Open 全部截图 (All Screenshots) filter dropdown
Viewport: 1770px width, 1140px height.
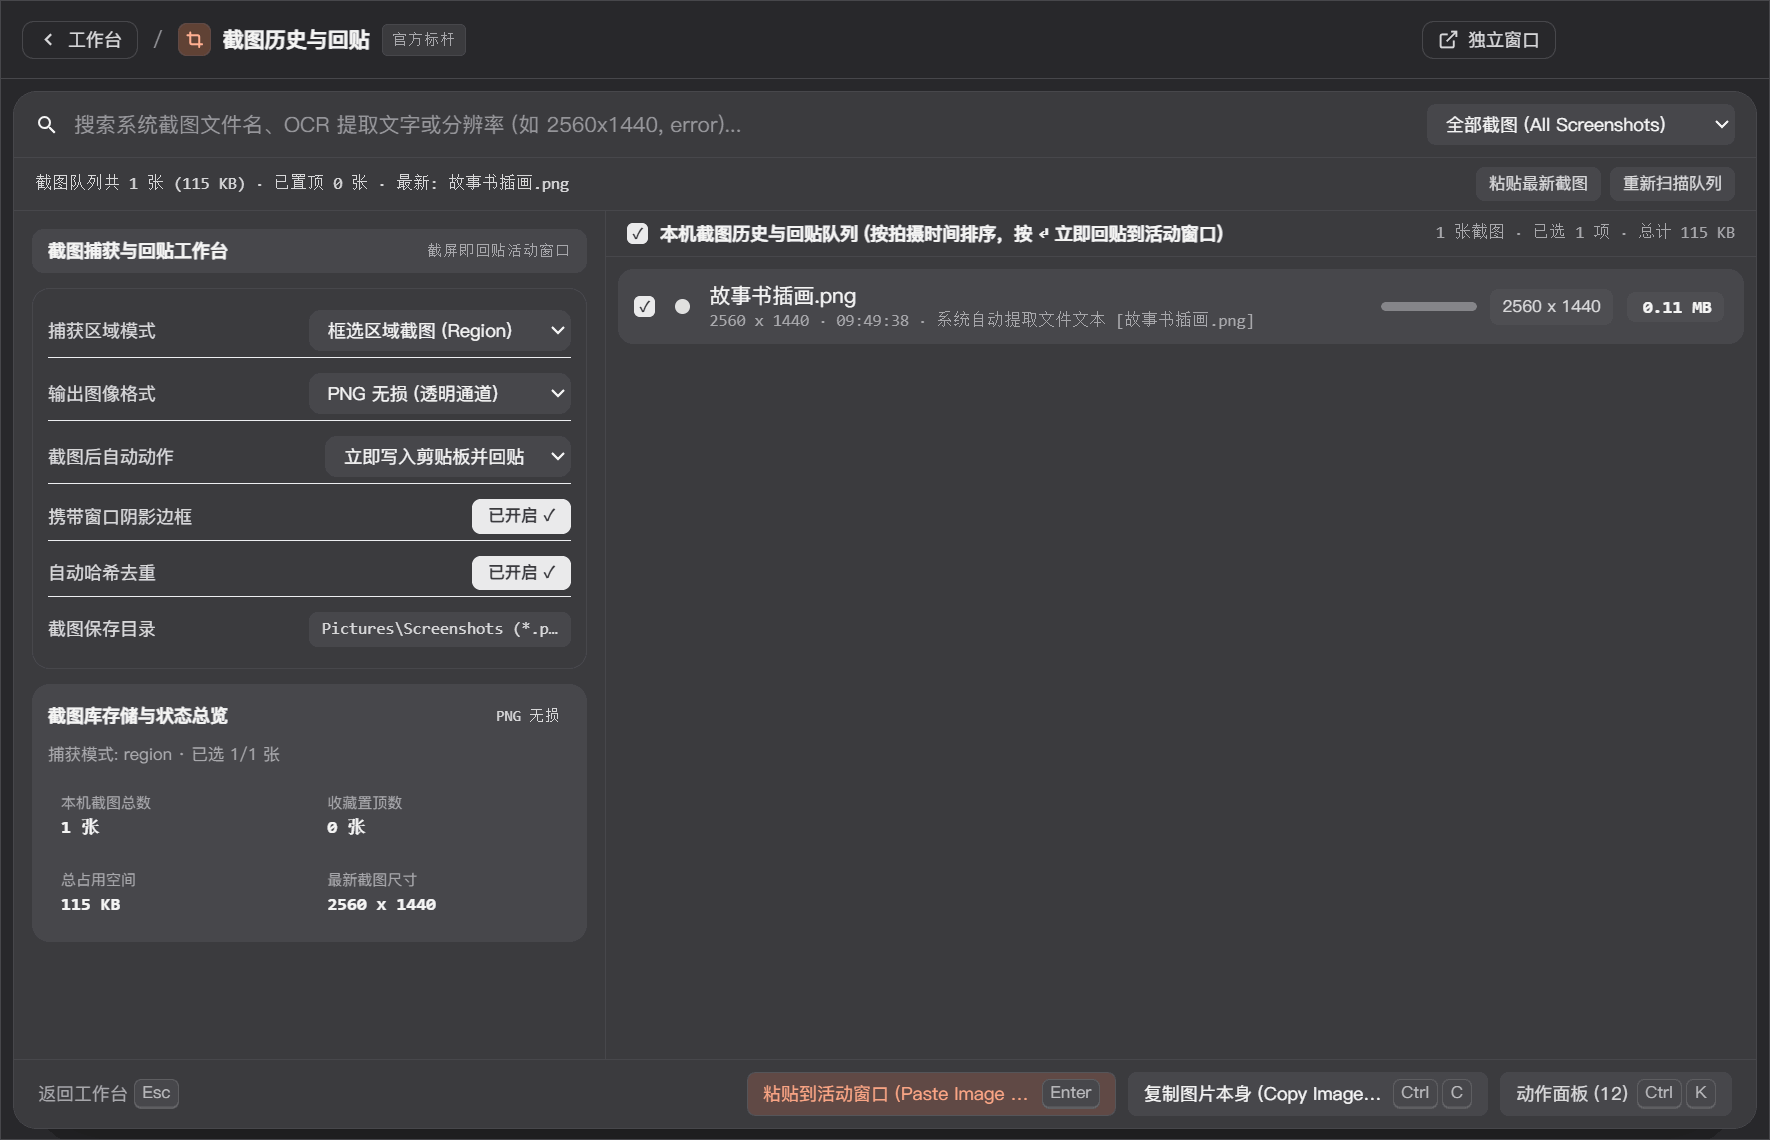click(1580, 125)
